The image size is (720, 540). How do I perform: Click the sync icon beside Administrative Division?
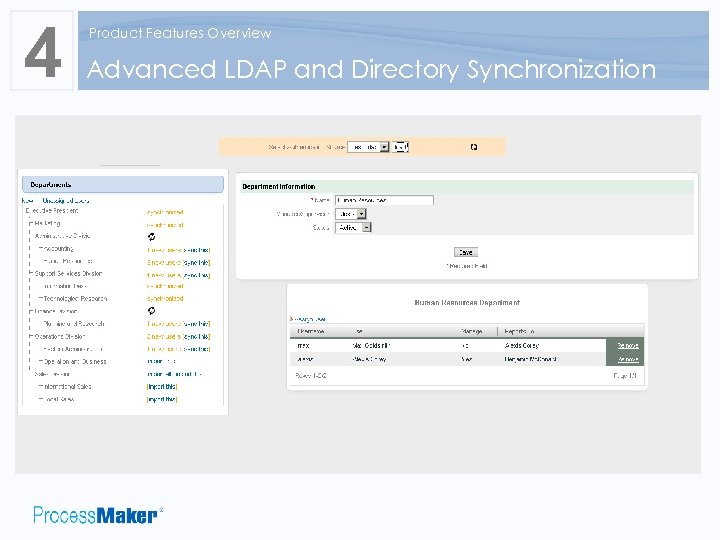click(x=152, y=236)
